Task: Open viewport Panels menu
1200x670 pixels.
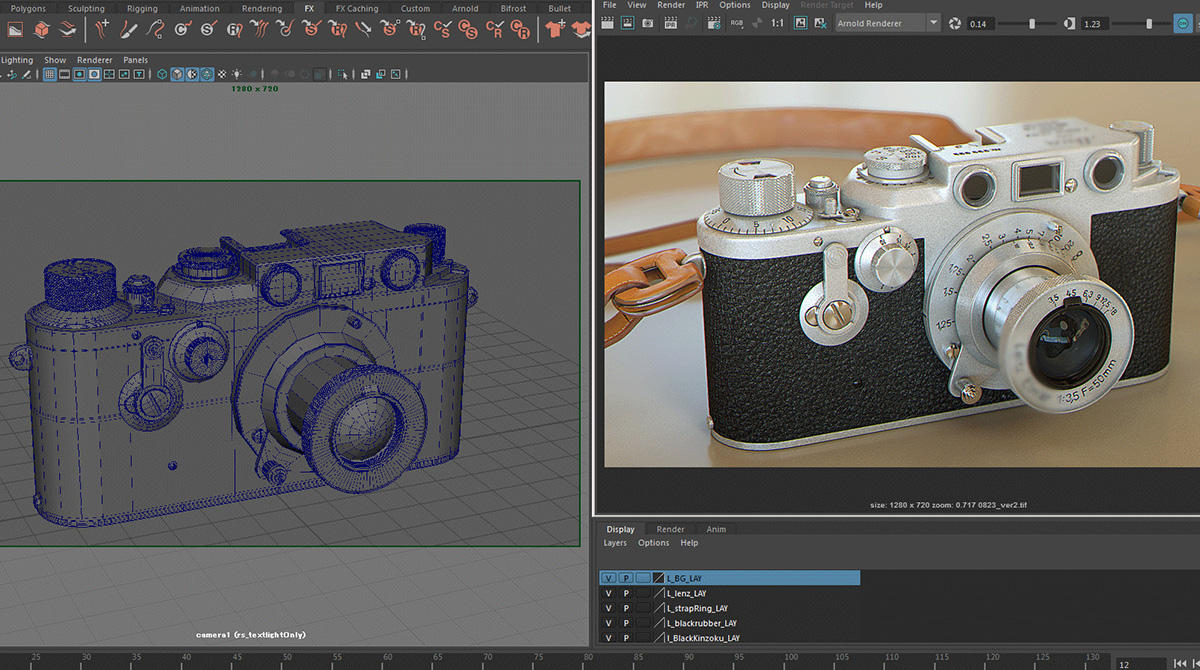Action: [x=135, y=60]
